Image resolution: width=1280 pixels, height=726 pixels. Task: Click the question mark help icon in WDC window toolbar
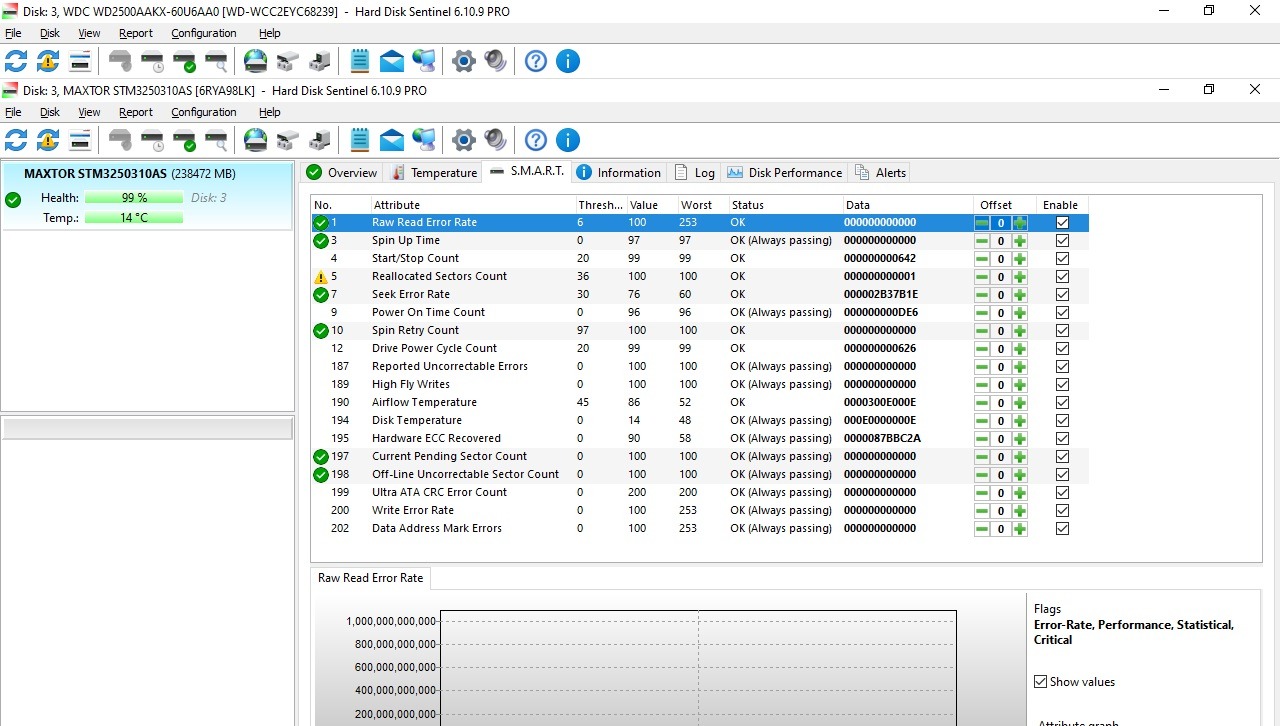click(536, 61)
